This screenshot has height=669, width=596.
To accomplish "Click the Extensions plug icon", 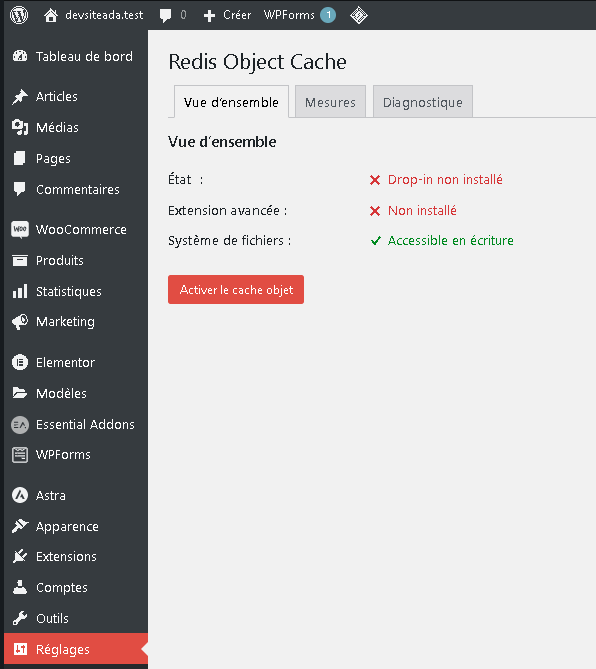I will [x=20, y=556].
